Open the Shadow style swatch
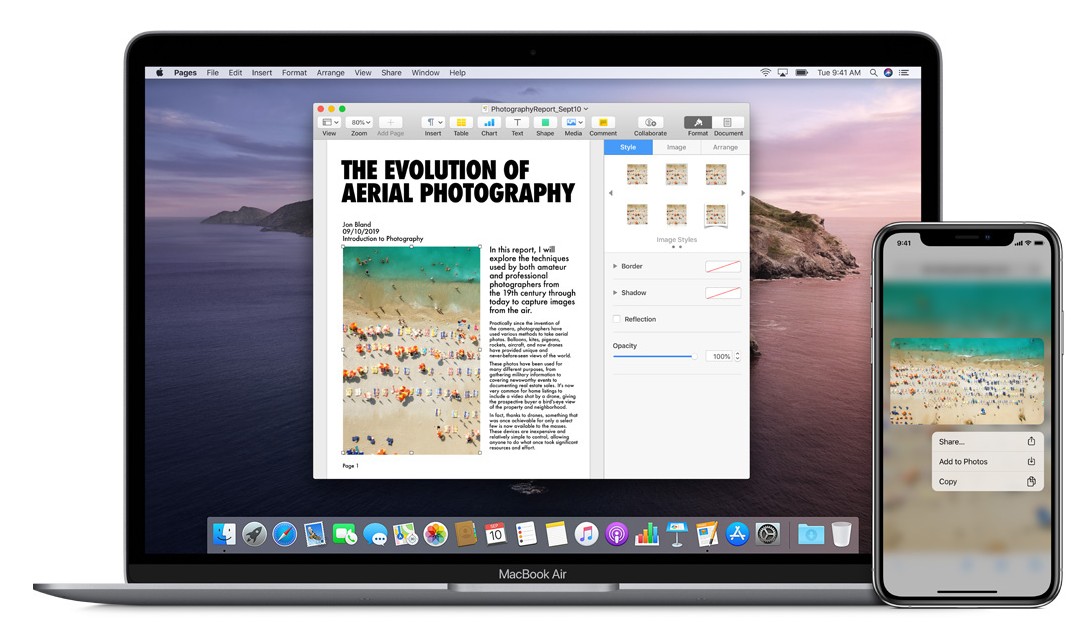 pos(722,293)
